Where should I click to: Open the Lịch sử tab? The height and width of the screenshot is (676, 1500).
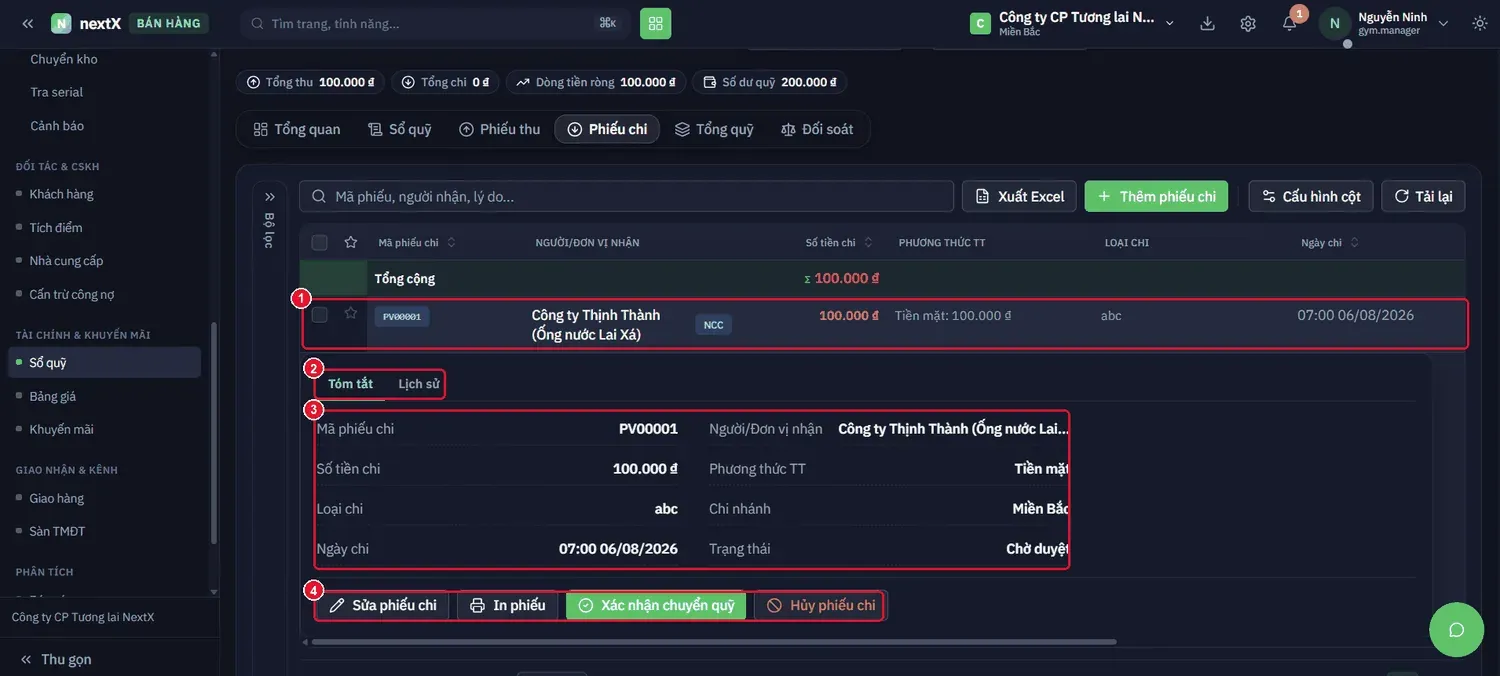click(x=419, y=384)
